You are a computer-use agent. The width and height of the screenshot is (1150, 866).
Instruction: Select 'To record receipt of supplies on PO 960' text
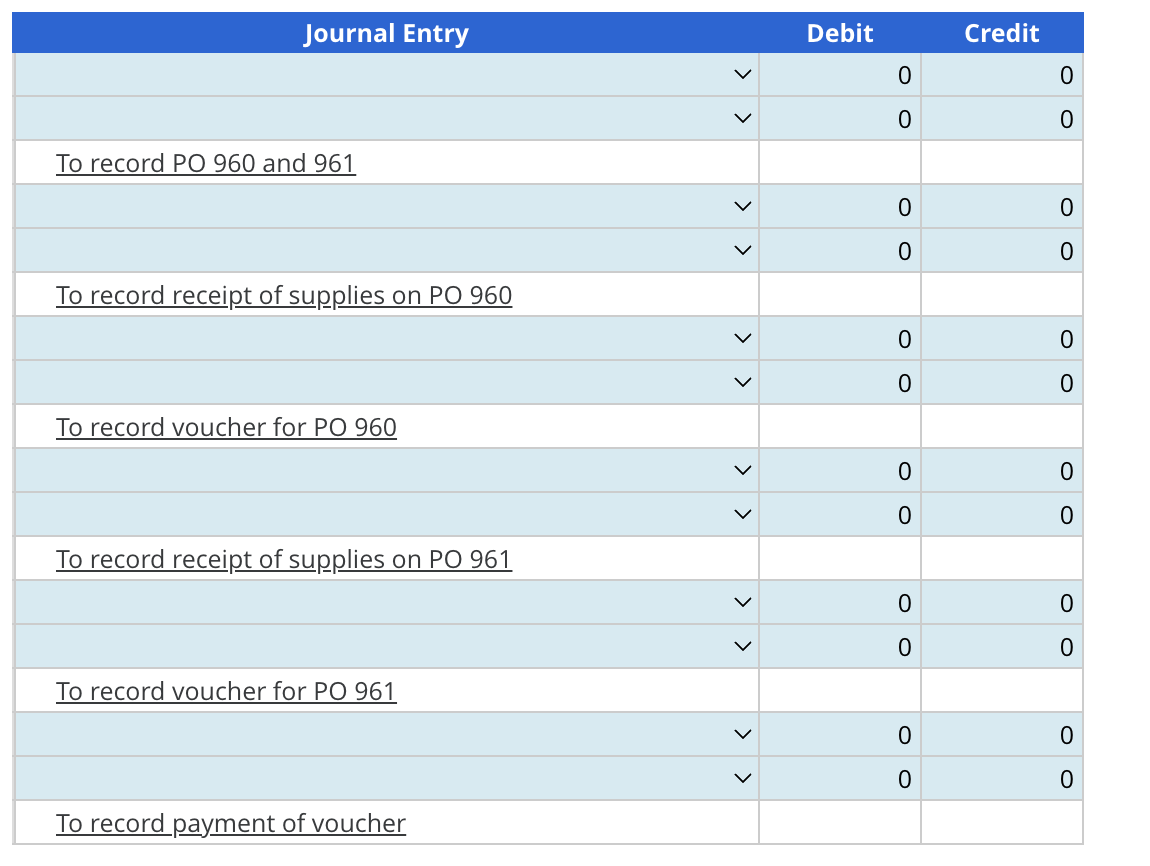[284, 295]
